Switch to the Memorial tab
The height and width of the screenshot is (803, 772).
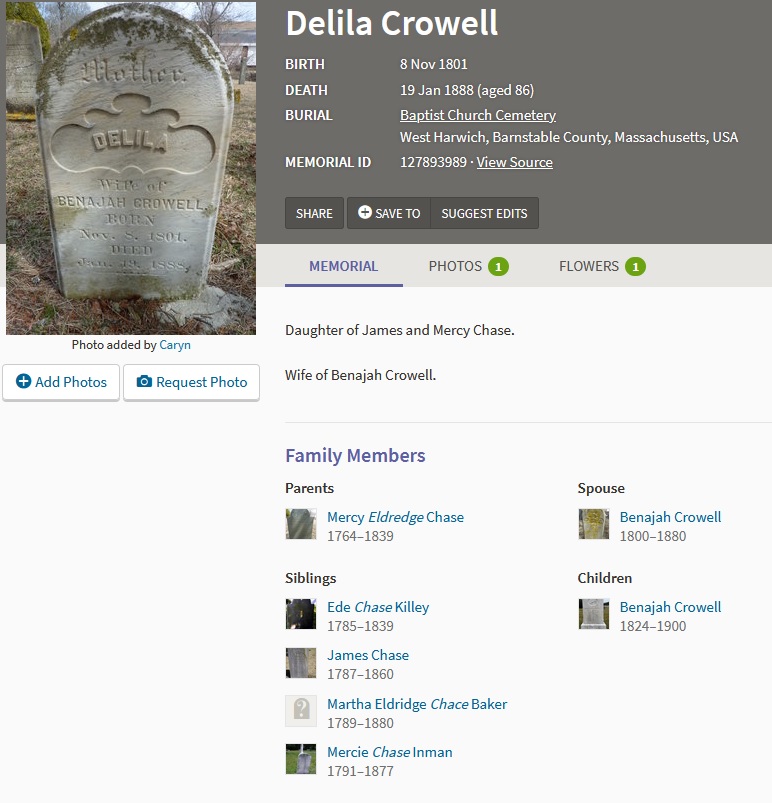click(344, 266)
